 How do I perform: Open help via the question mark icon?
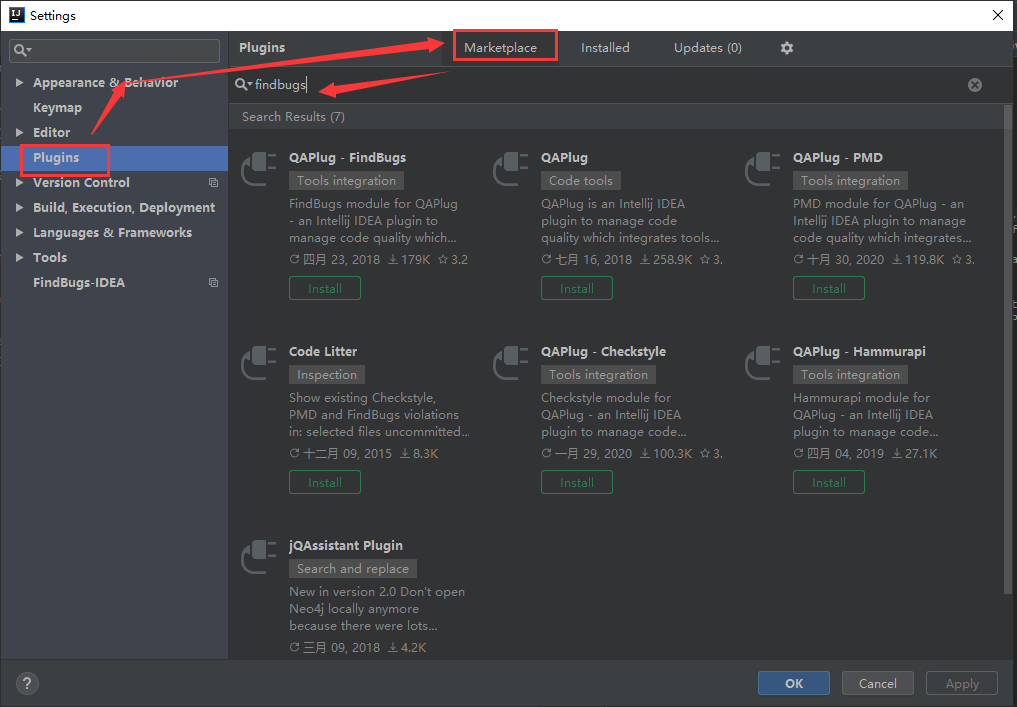pos(26,683)
